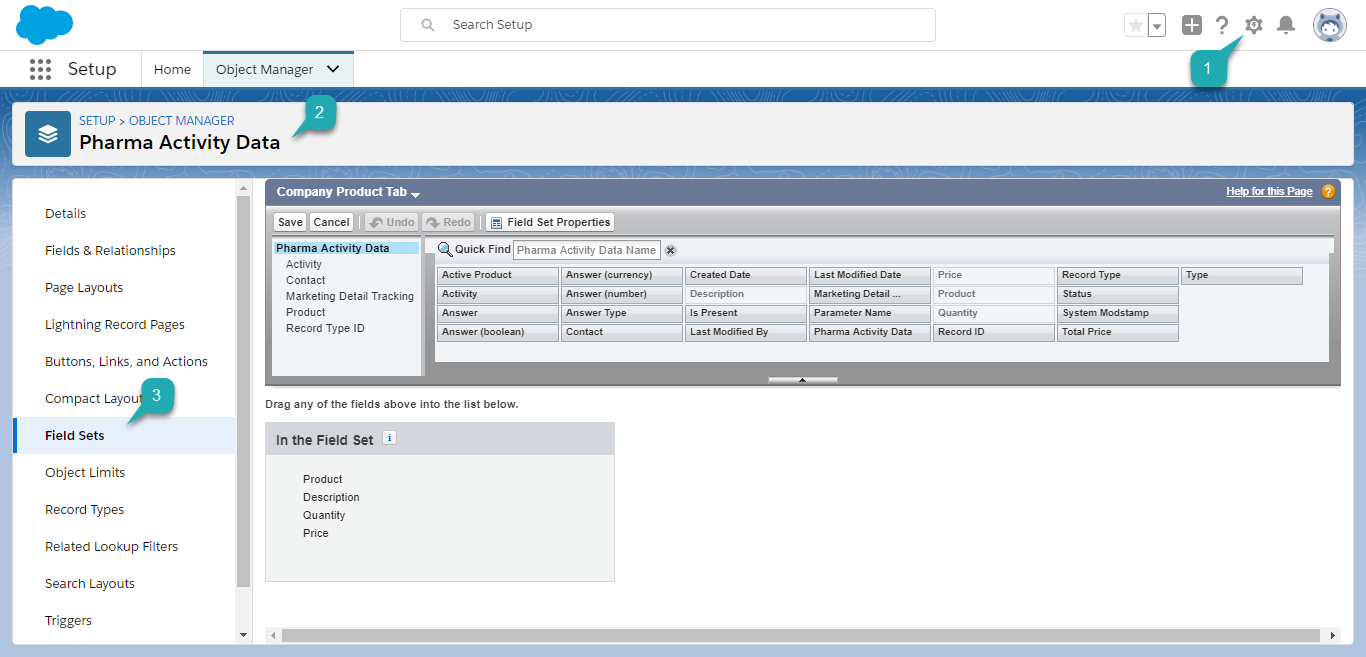
Task: Select Page Layouts from the sidebar
Action: coord(84,287)
